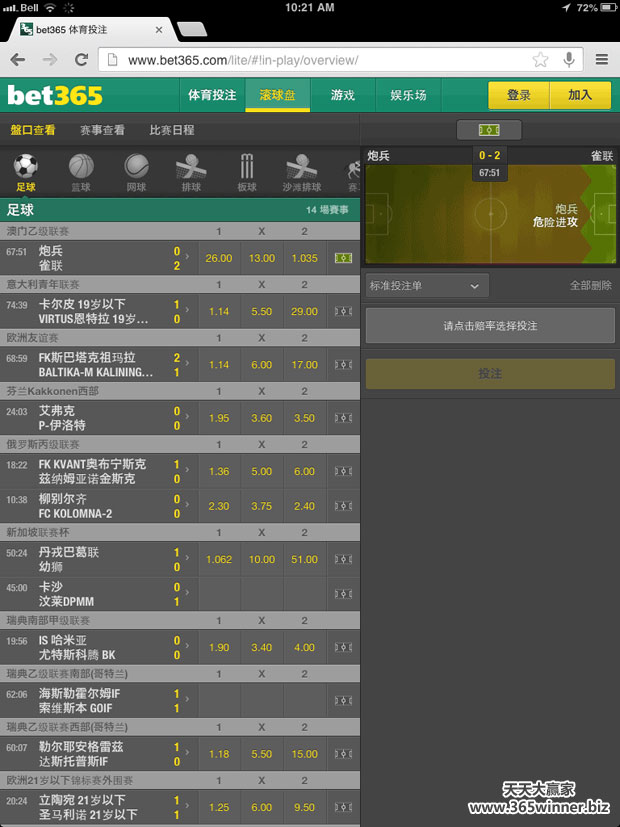The image size is (620, 827).
Task: Expand 艾弗克 vs P-伊洛特 chevron
Action: click(188, 417)
